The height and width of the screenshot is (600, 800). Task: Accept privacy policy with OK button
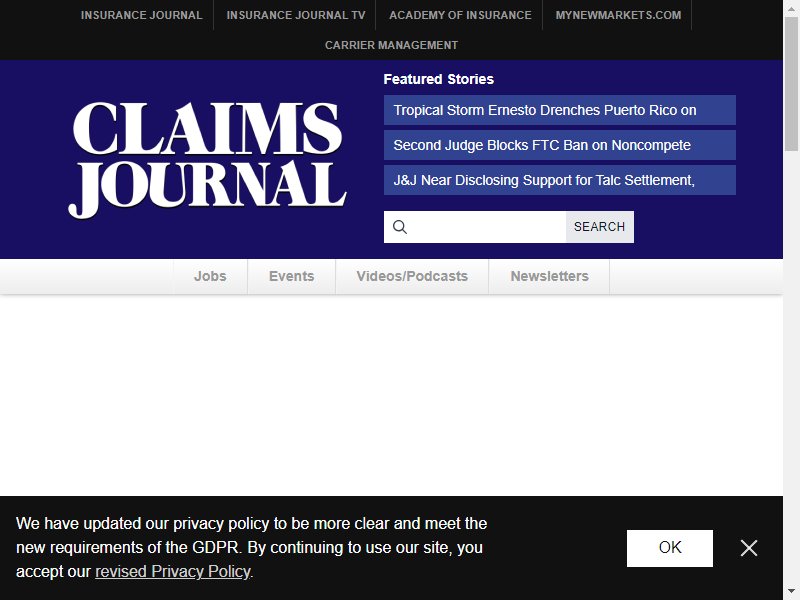tap(669, 548)
